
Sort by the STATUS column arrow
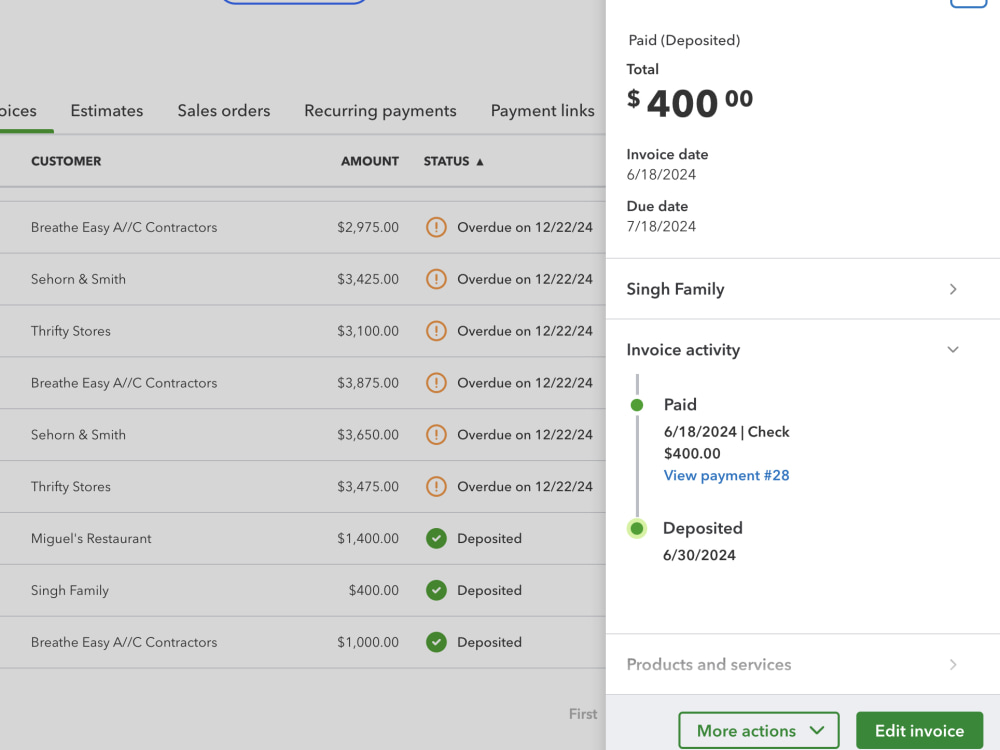coord(480,162)
